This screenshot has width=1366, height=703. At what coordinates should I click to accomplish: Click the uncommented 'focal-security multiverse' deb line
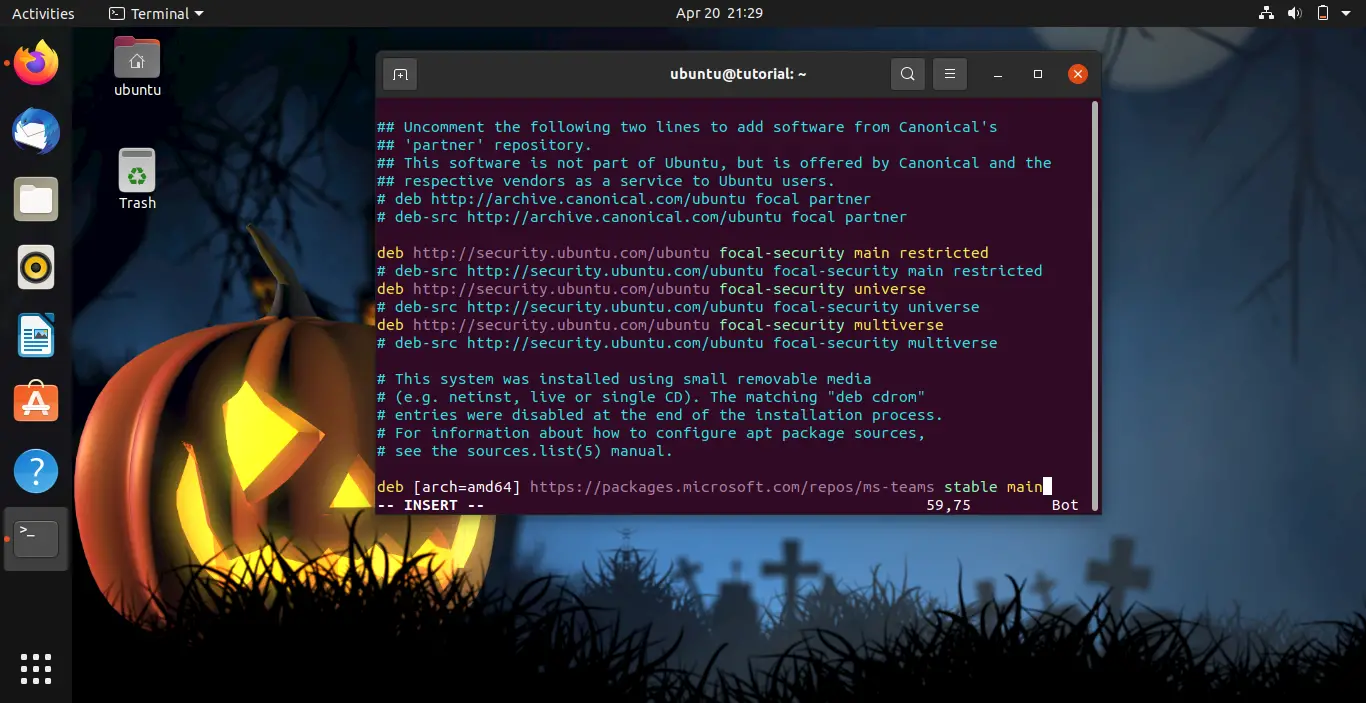(660, 325)
